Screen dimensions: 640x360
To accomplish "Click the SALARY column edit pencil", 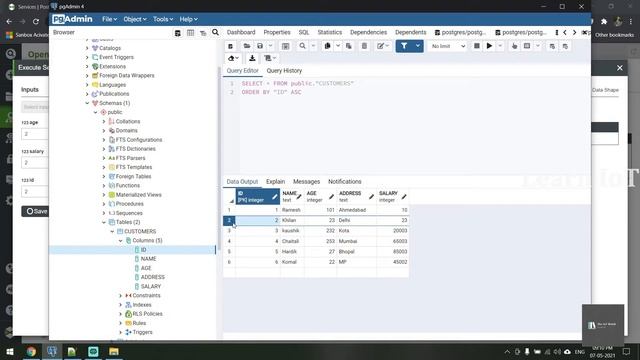I will (x=404, y=197).
